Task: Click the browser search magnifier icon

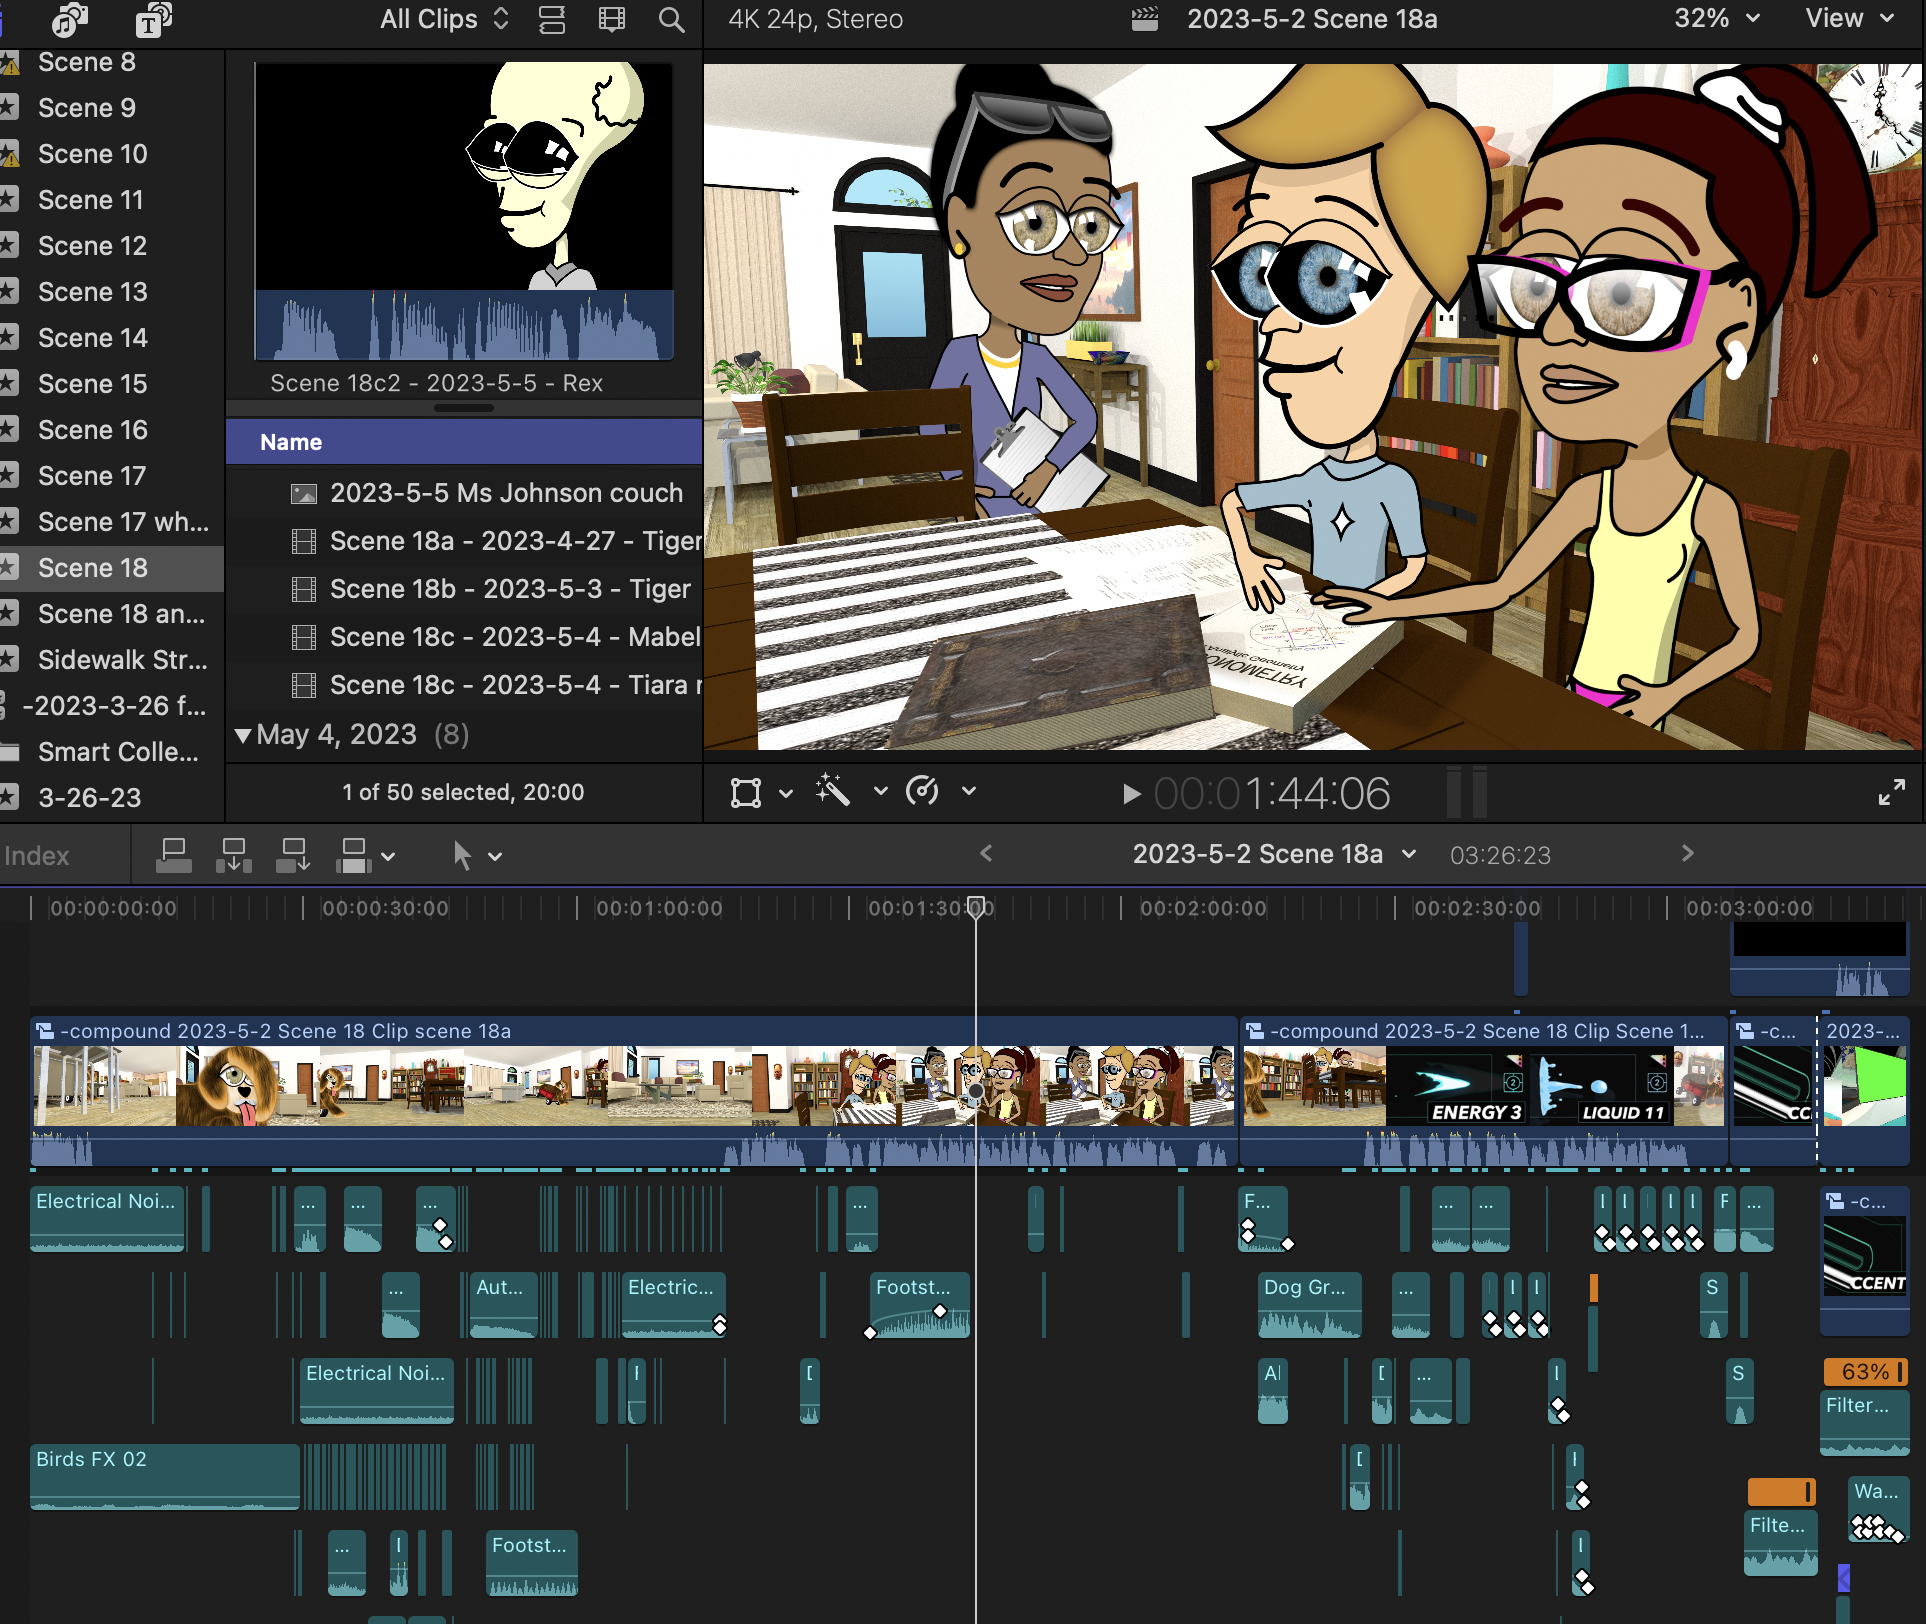Action: 671,20
